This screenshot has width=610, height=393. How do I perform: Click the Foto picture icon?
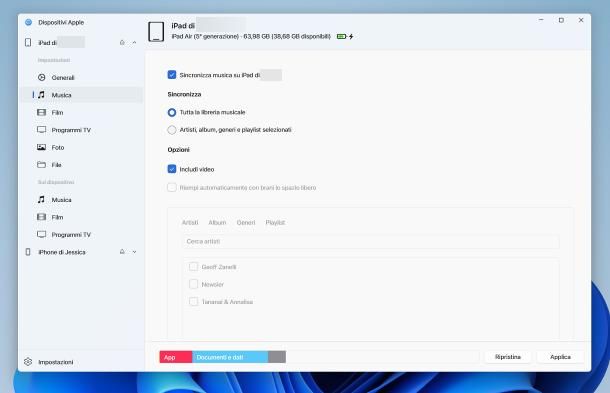coord(41,147)
